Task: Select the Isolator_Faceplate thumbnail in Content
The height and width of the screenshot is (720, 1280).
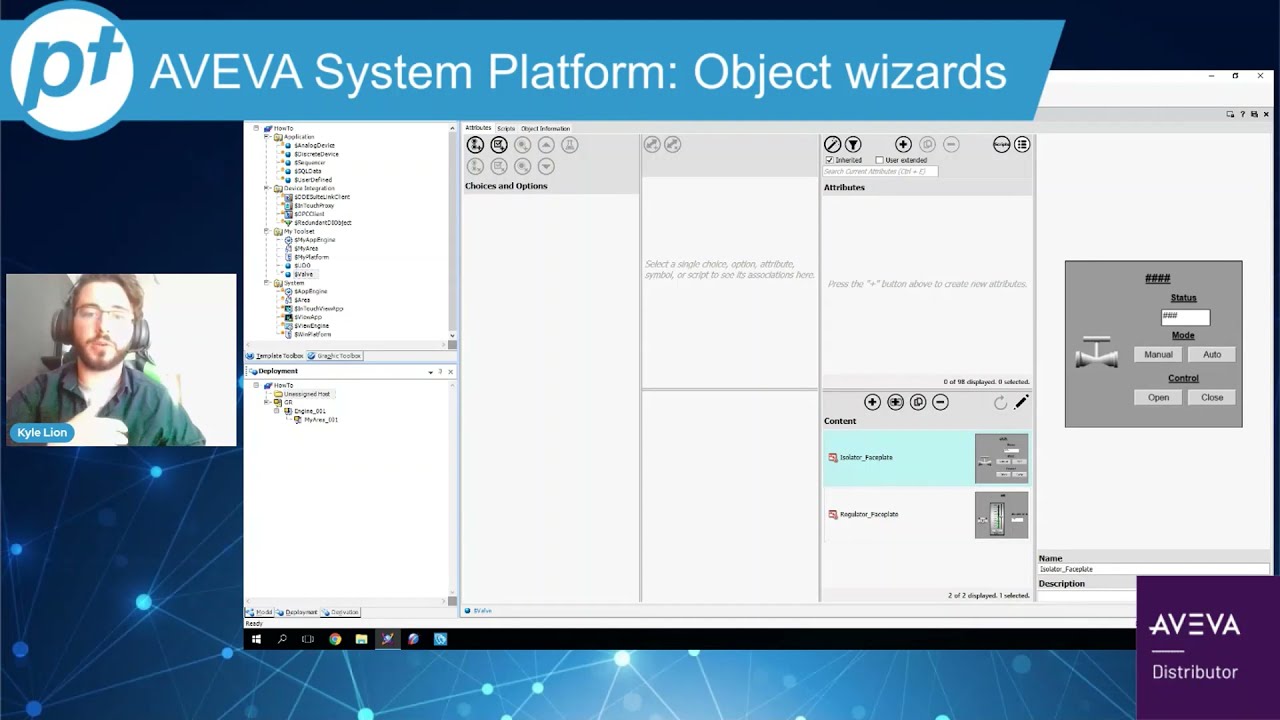Action: tap(1001, 458)
